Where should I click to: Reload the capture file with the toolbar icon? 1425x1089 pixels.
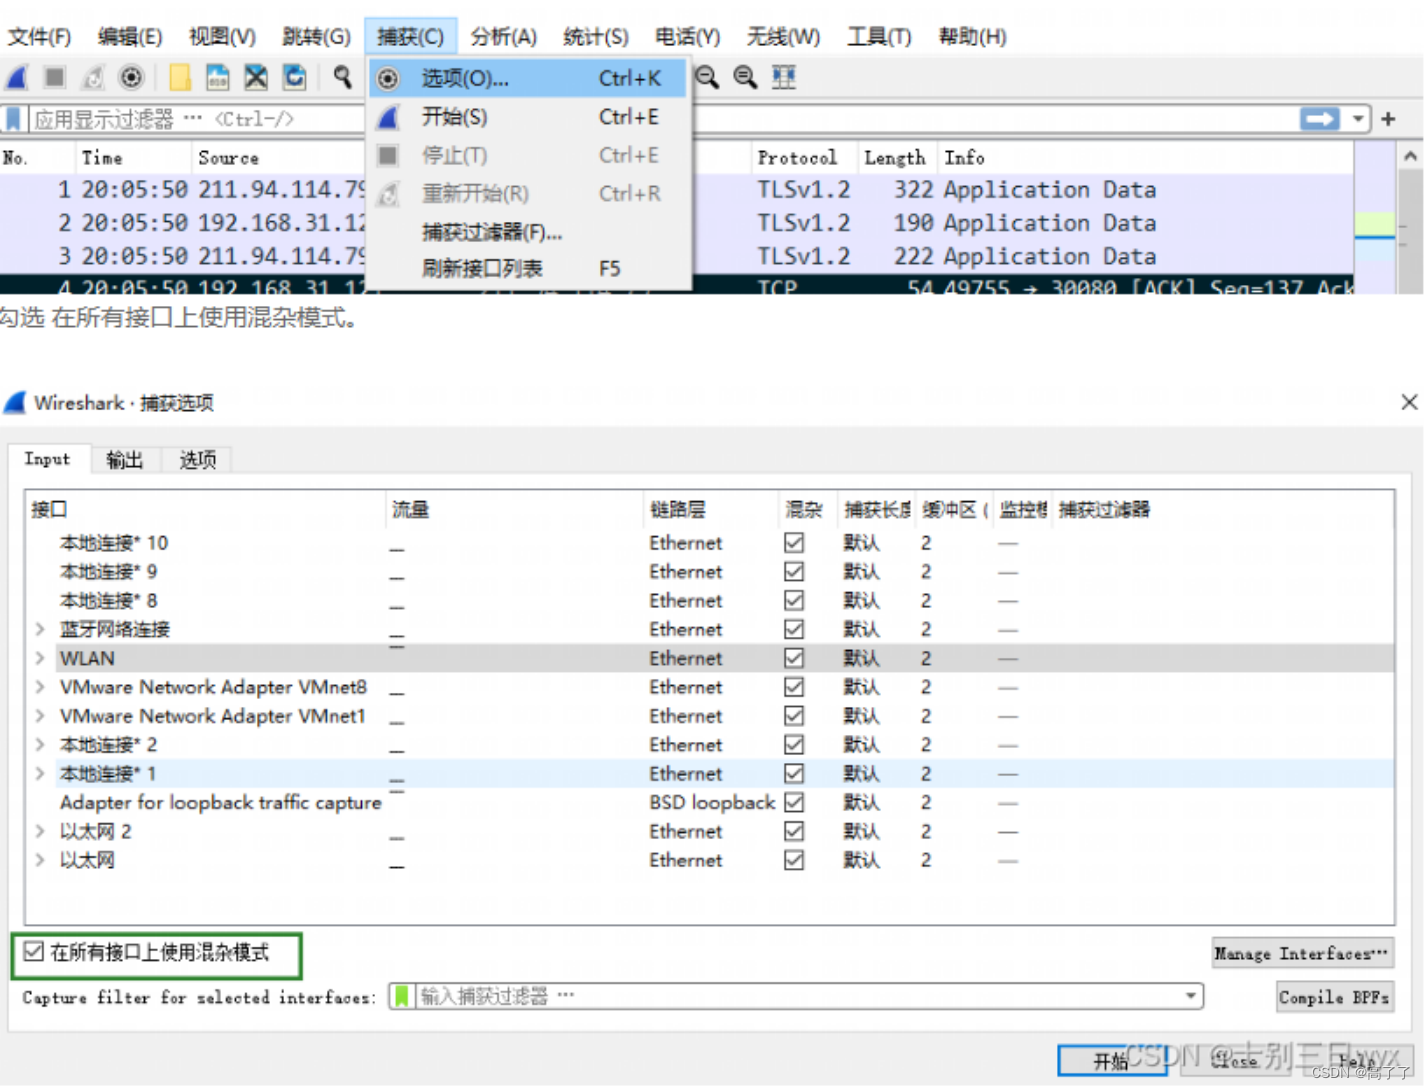point(295,77)
